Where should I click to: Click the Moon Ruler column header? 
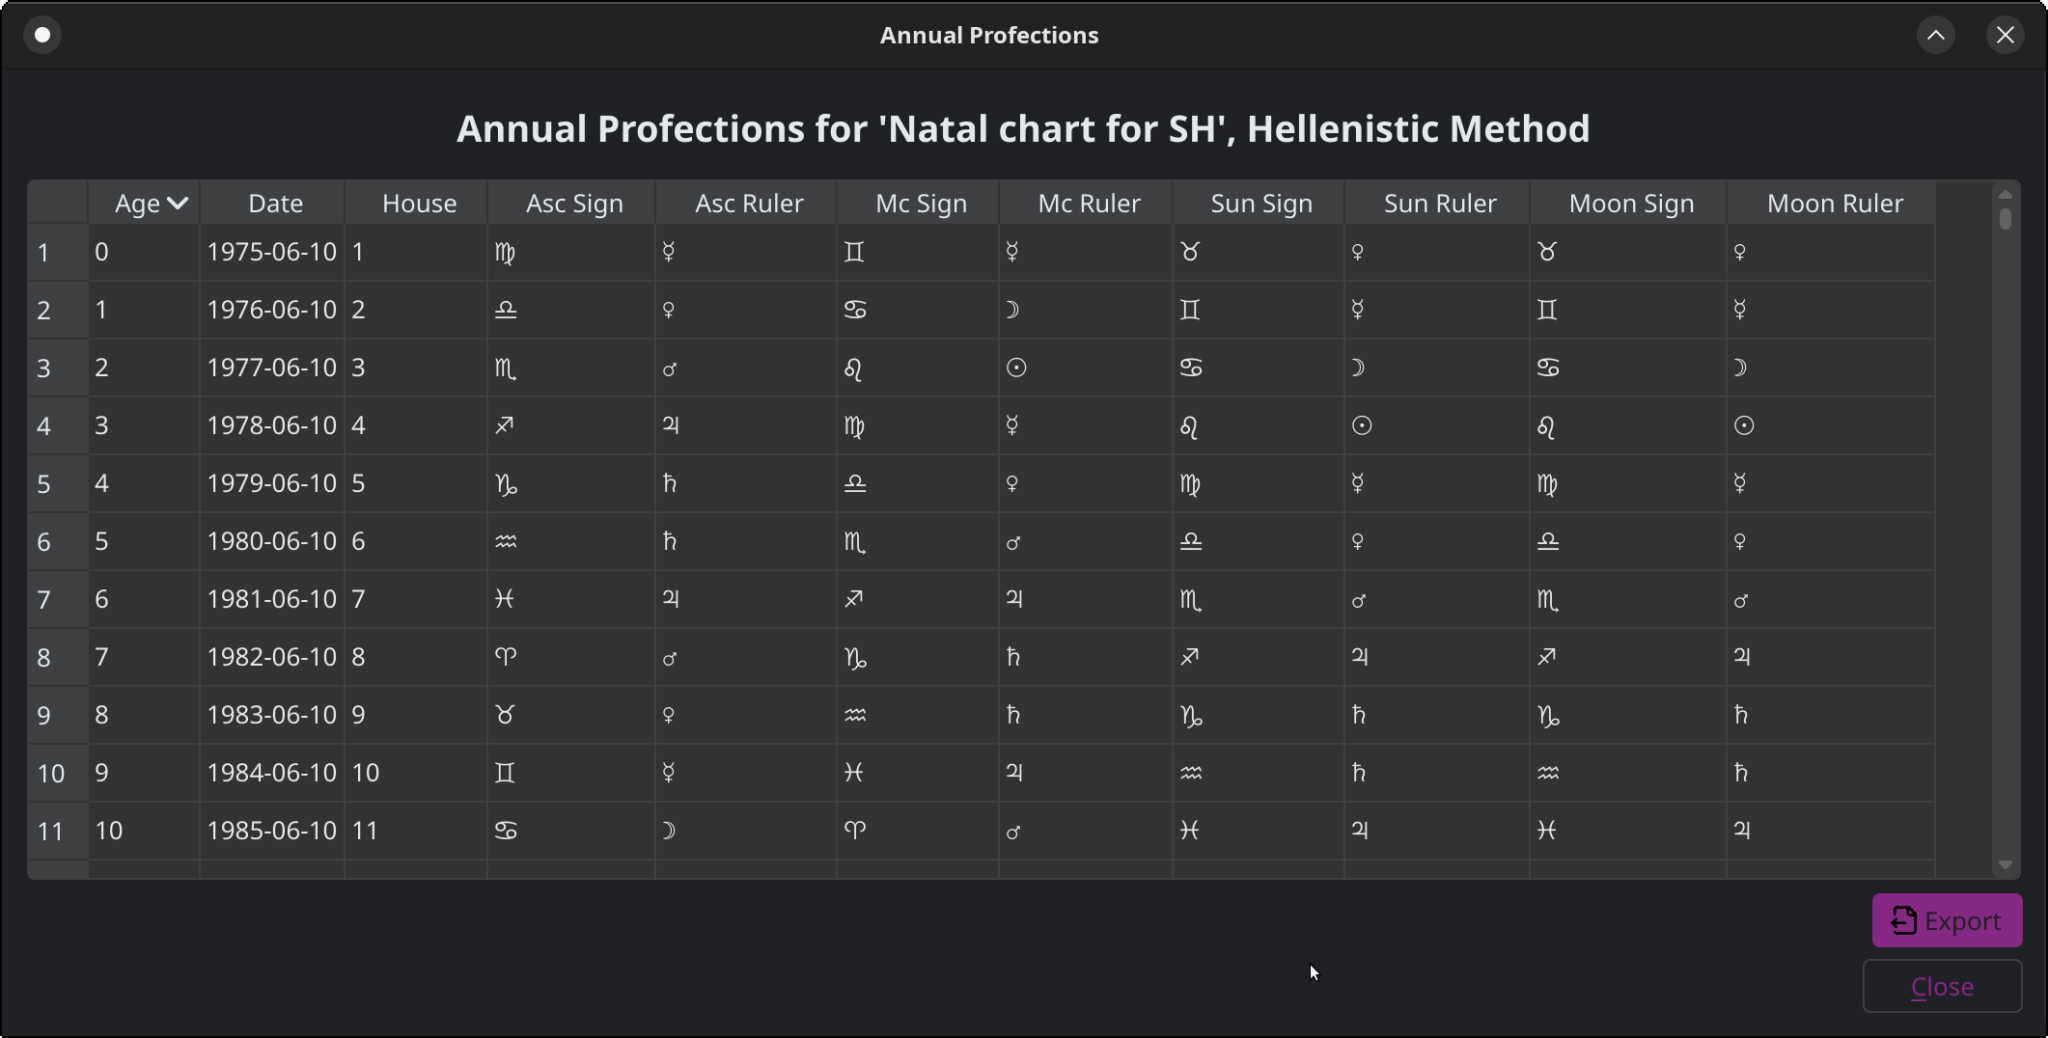point(1834,202)
